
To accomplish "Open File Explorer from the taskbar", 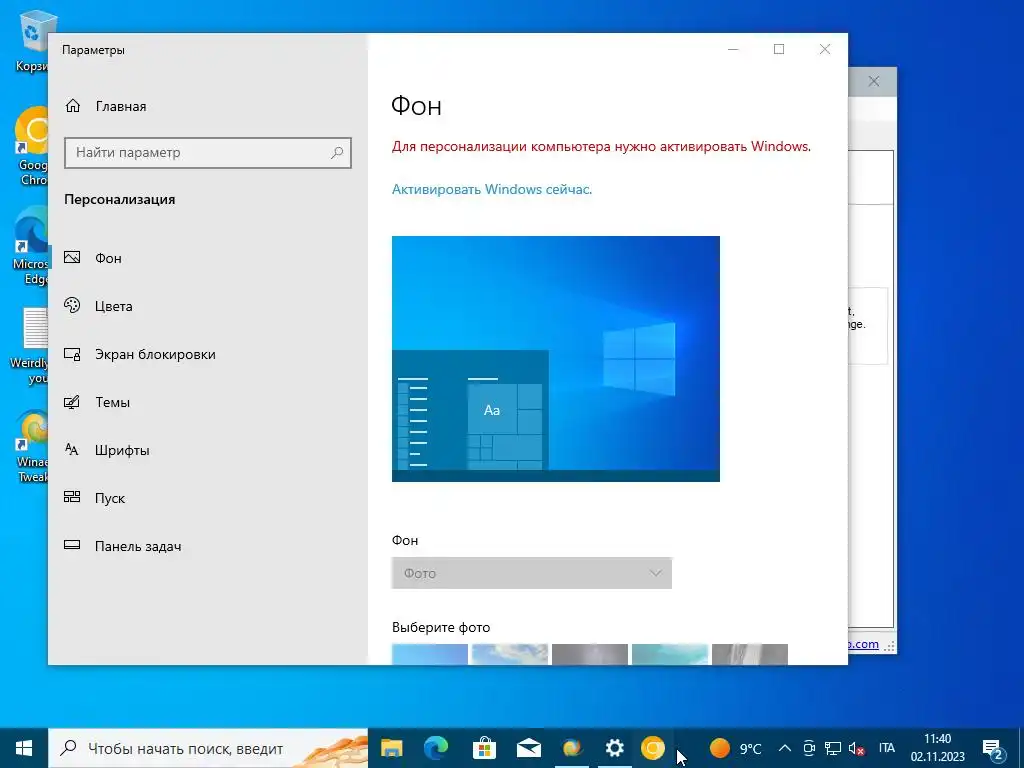I will 391,748.
